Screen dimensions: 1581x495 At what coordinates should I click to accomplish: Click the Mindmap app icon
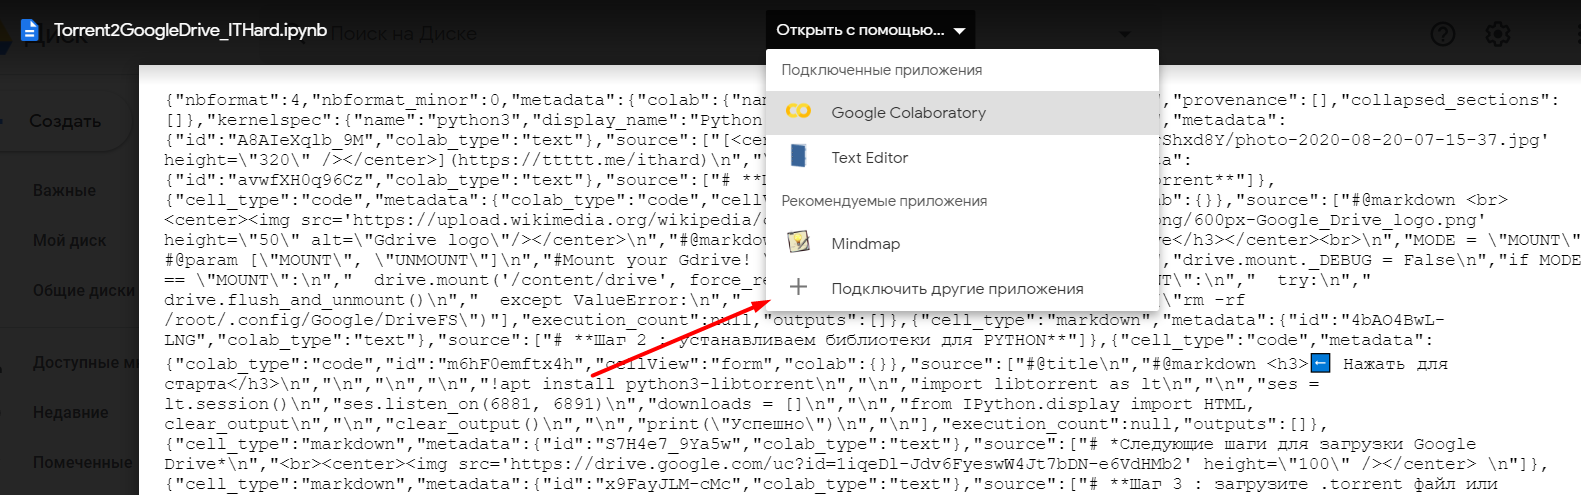(x=798, y=242)
